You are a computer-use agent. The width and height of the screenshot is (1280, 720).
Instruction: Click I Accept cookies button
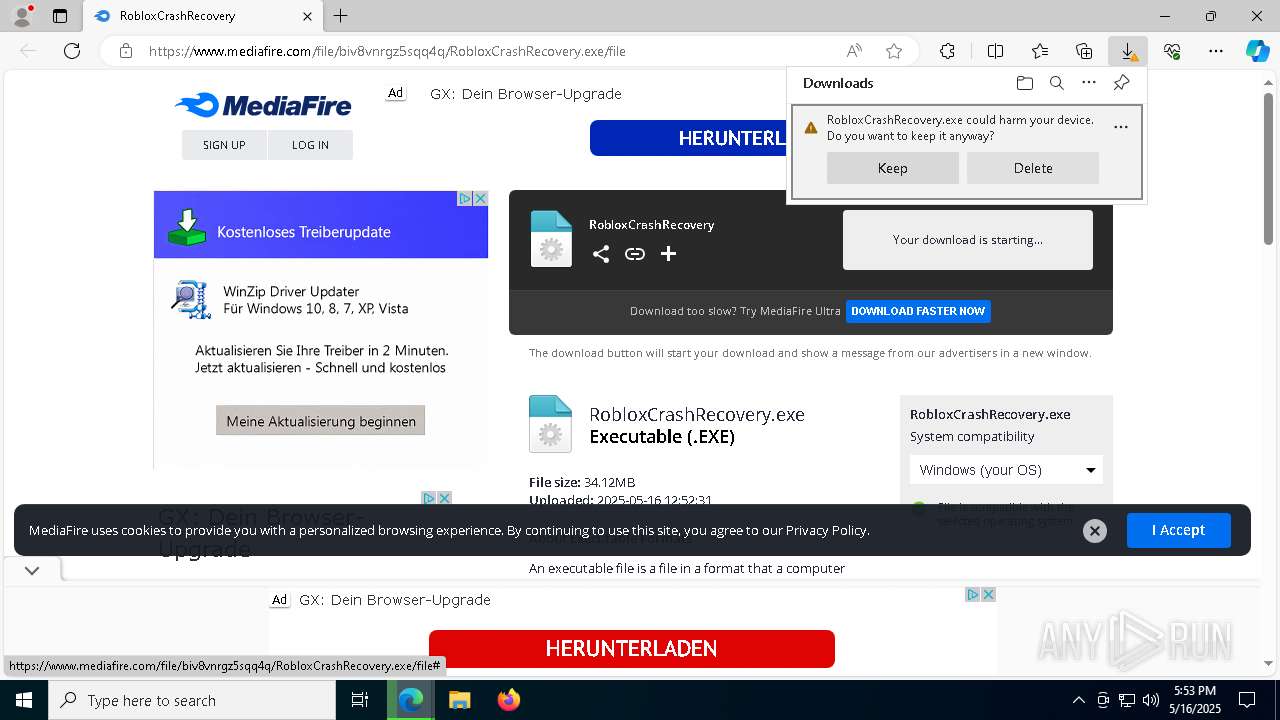[1178, 530]
